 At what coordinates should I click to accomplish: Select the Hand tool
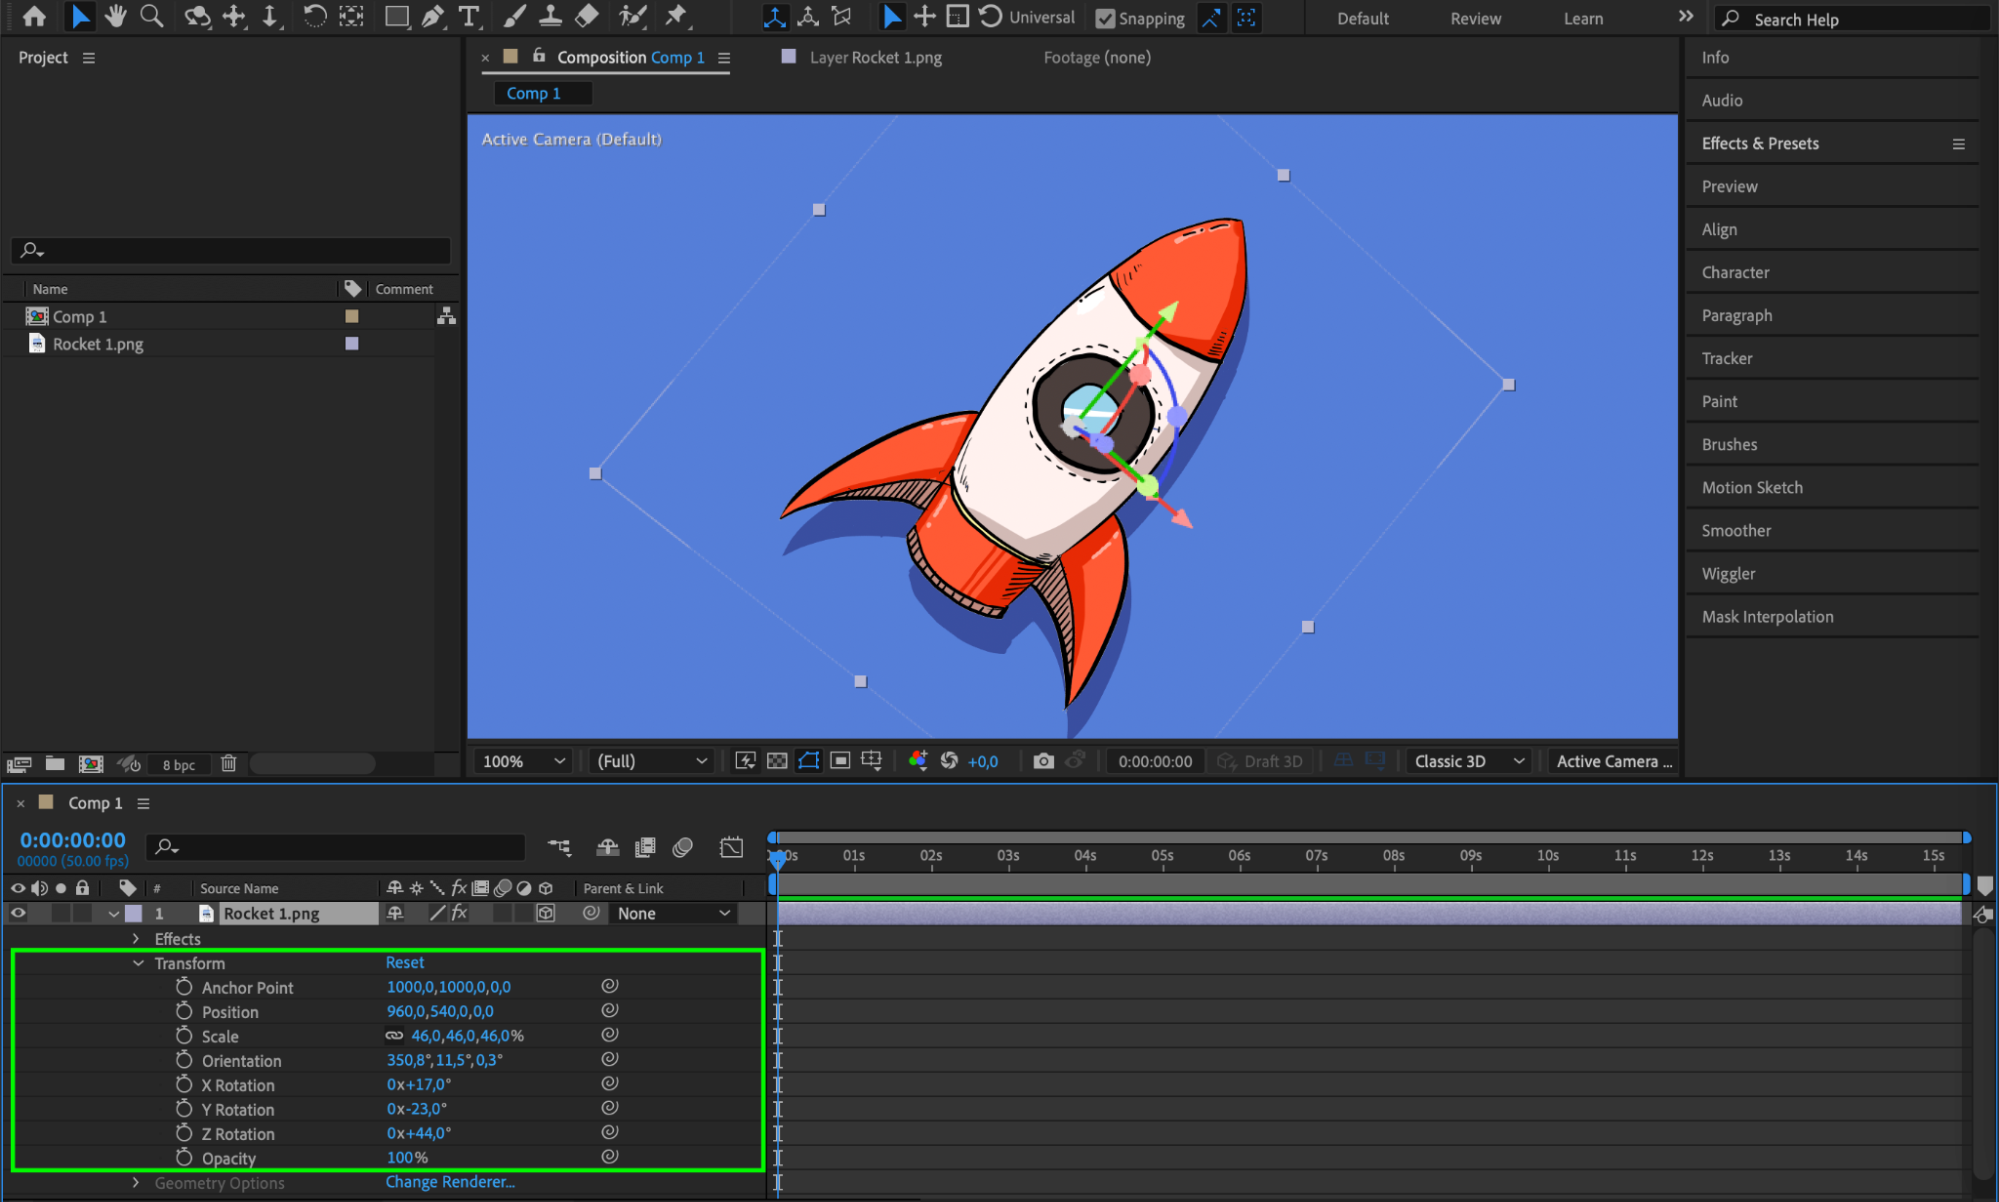[115, 16]
